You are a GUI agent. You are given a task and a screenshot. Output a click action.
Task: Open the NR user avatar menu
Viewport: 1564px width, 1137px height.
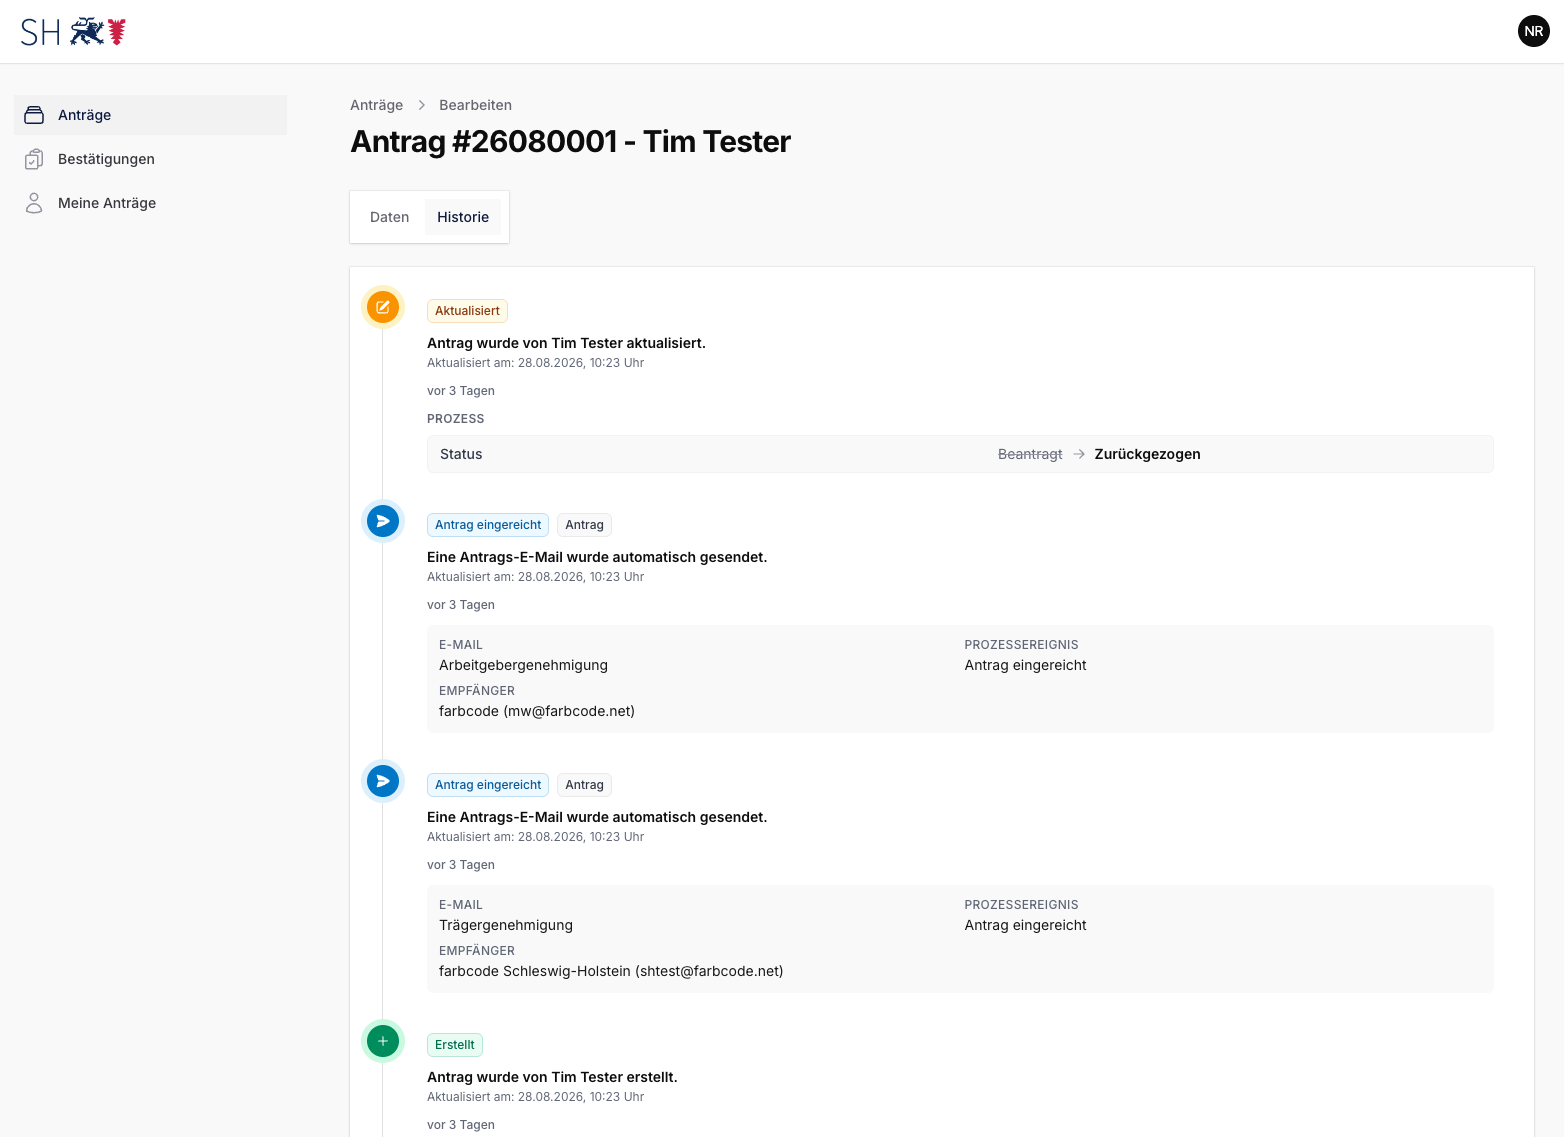(1533, 31)
